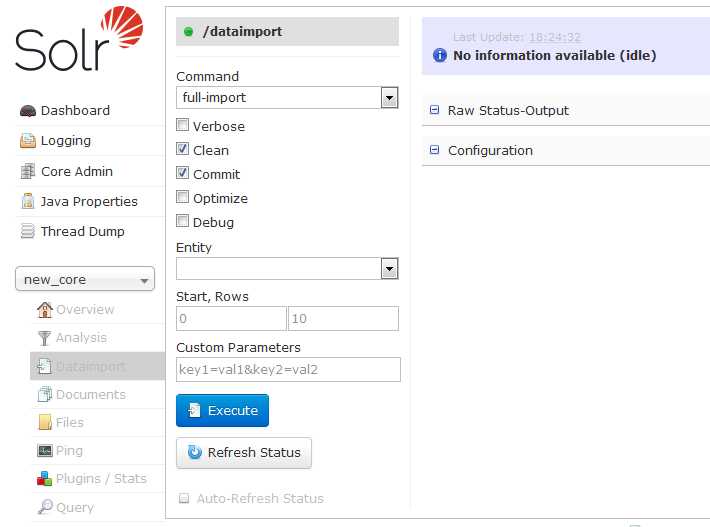
Task: Open the Overview core menu item
Action: [85, 310]
